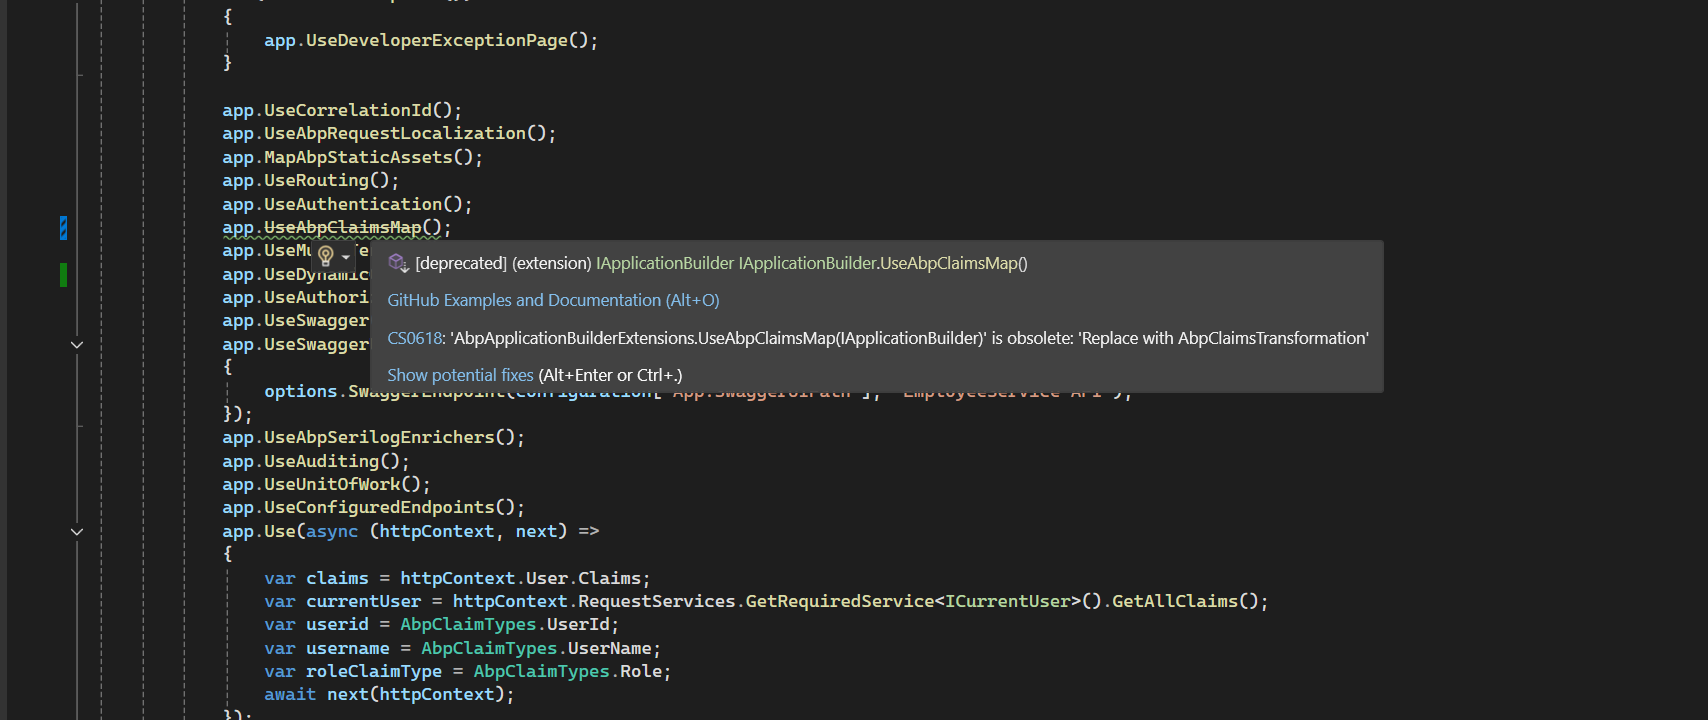This screenshot has height=720, width=1708.
Task: Open the dropdown arrow beside the lightbulb
Action: pyautogui.click(x=346, y=257)
